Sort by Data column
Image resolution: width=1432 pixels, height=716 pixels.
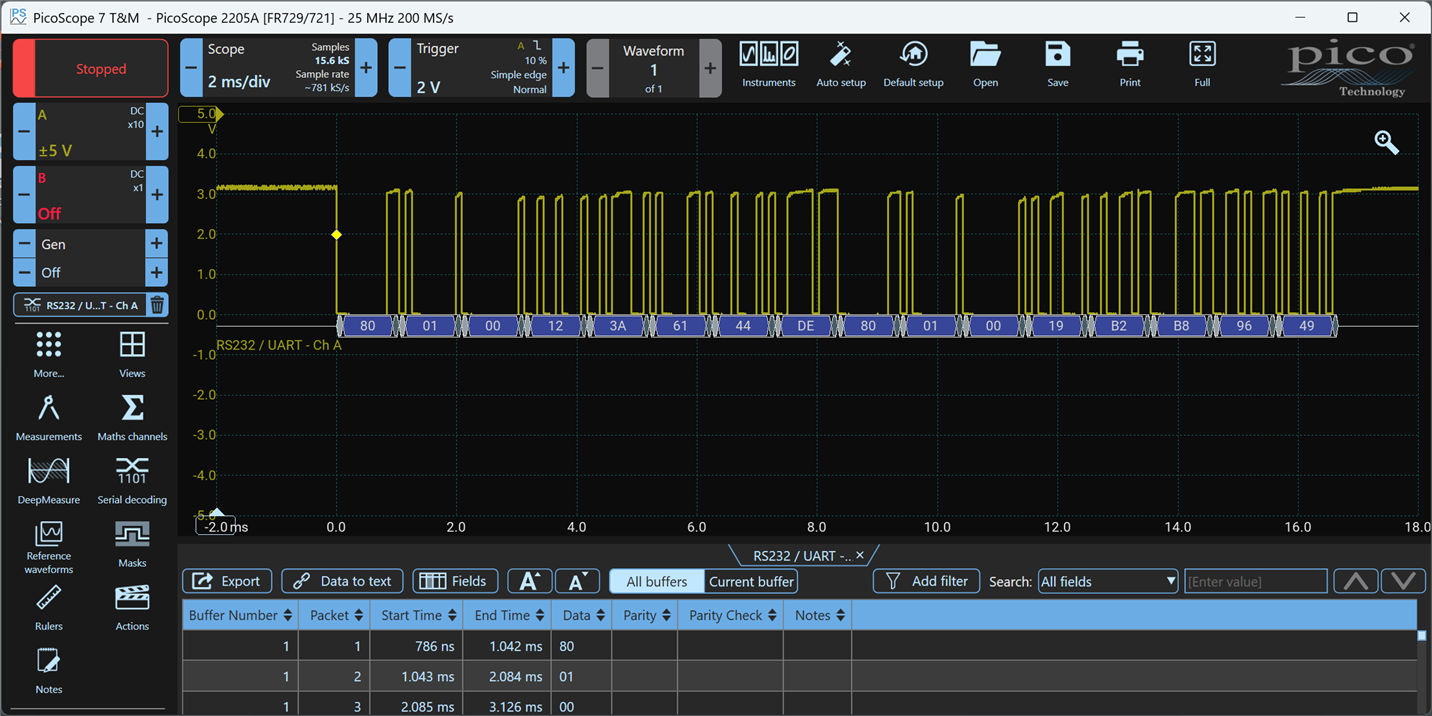click(x=581, y=615)
